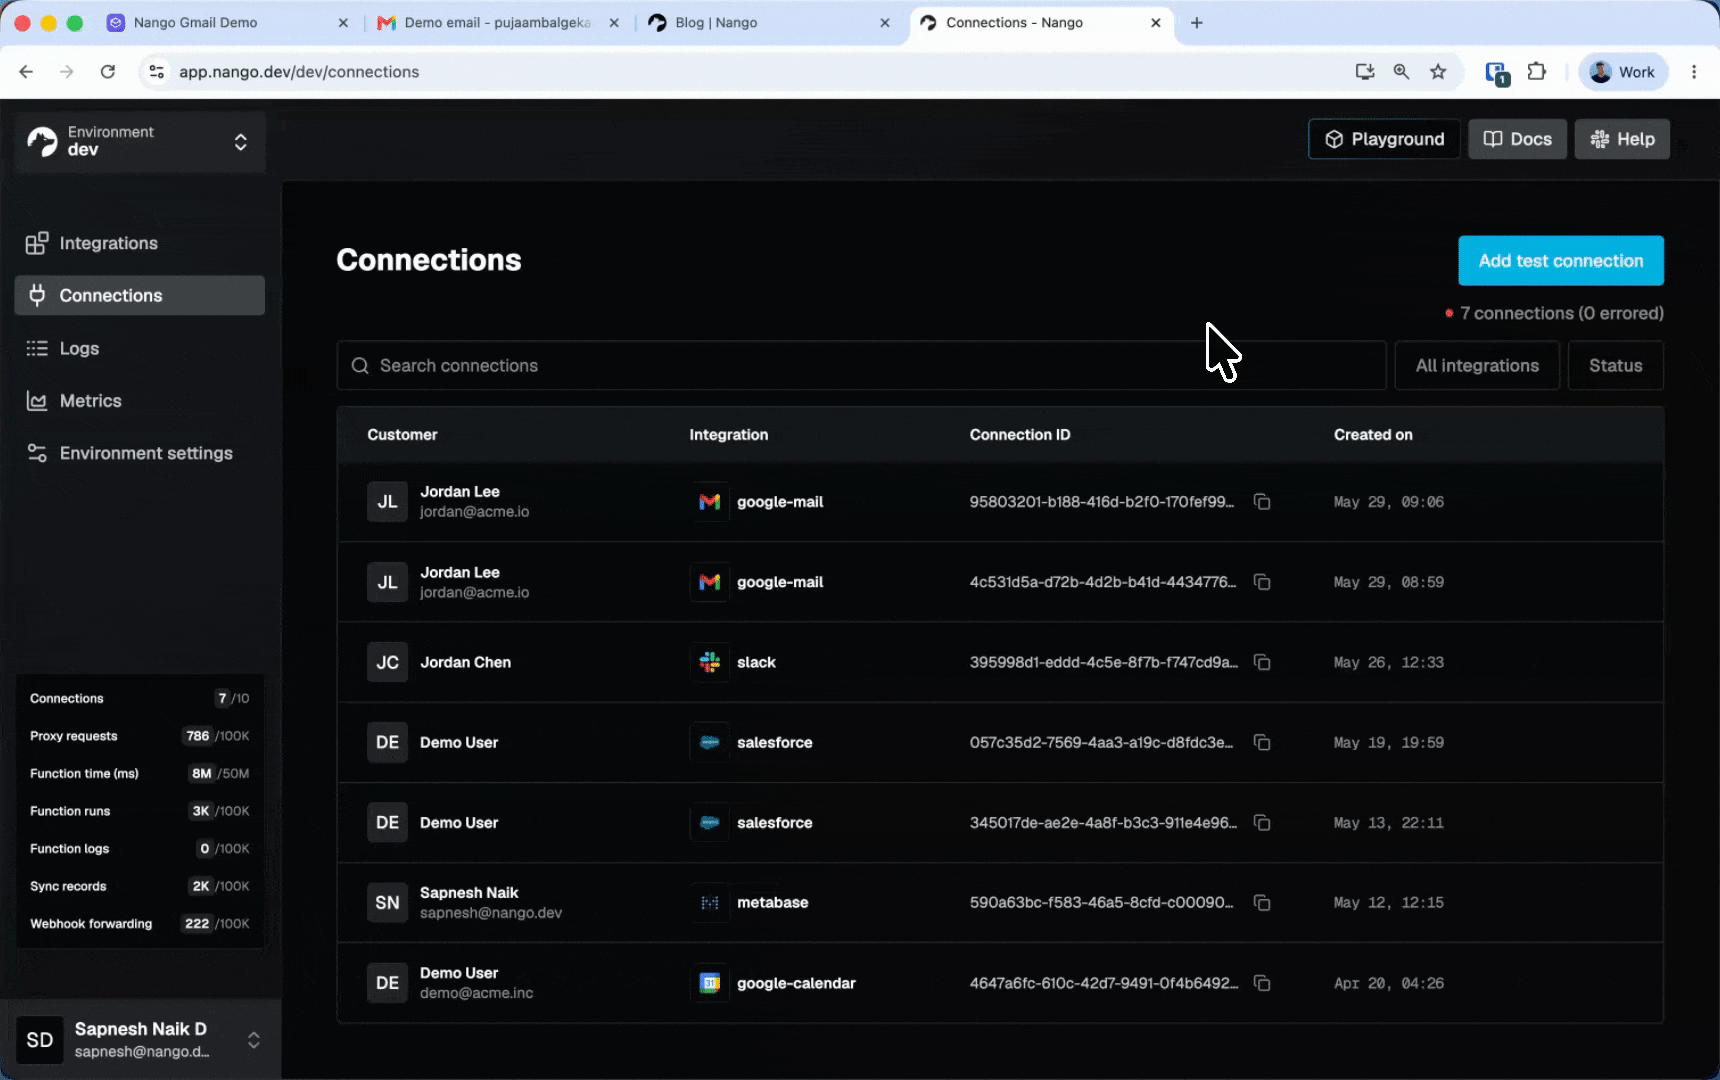Viewport: 1720px width, 1080px height.
Task: Click Gmail icon in the 09:06 row
Action: 710,502
